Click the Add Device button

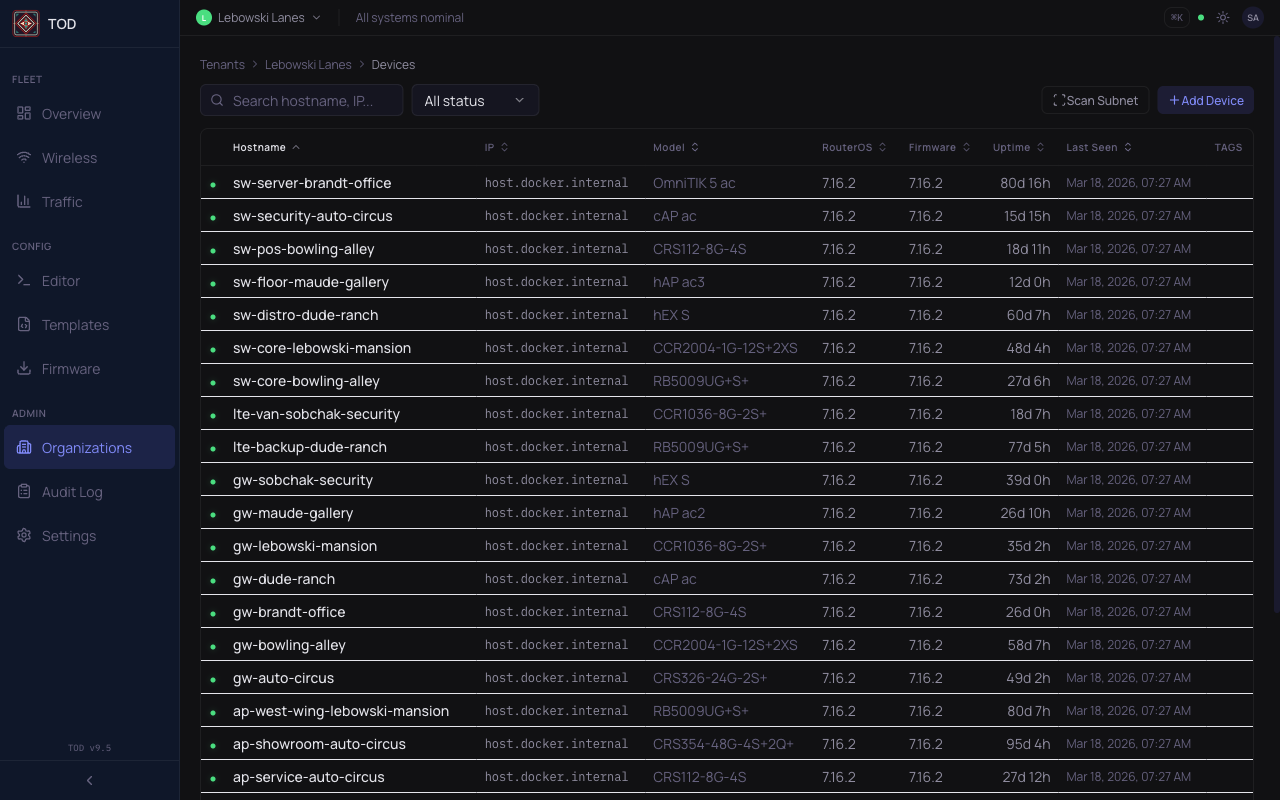[1205, 100]
